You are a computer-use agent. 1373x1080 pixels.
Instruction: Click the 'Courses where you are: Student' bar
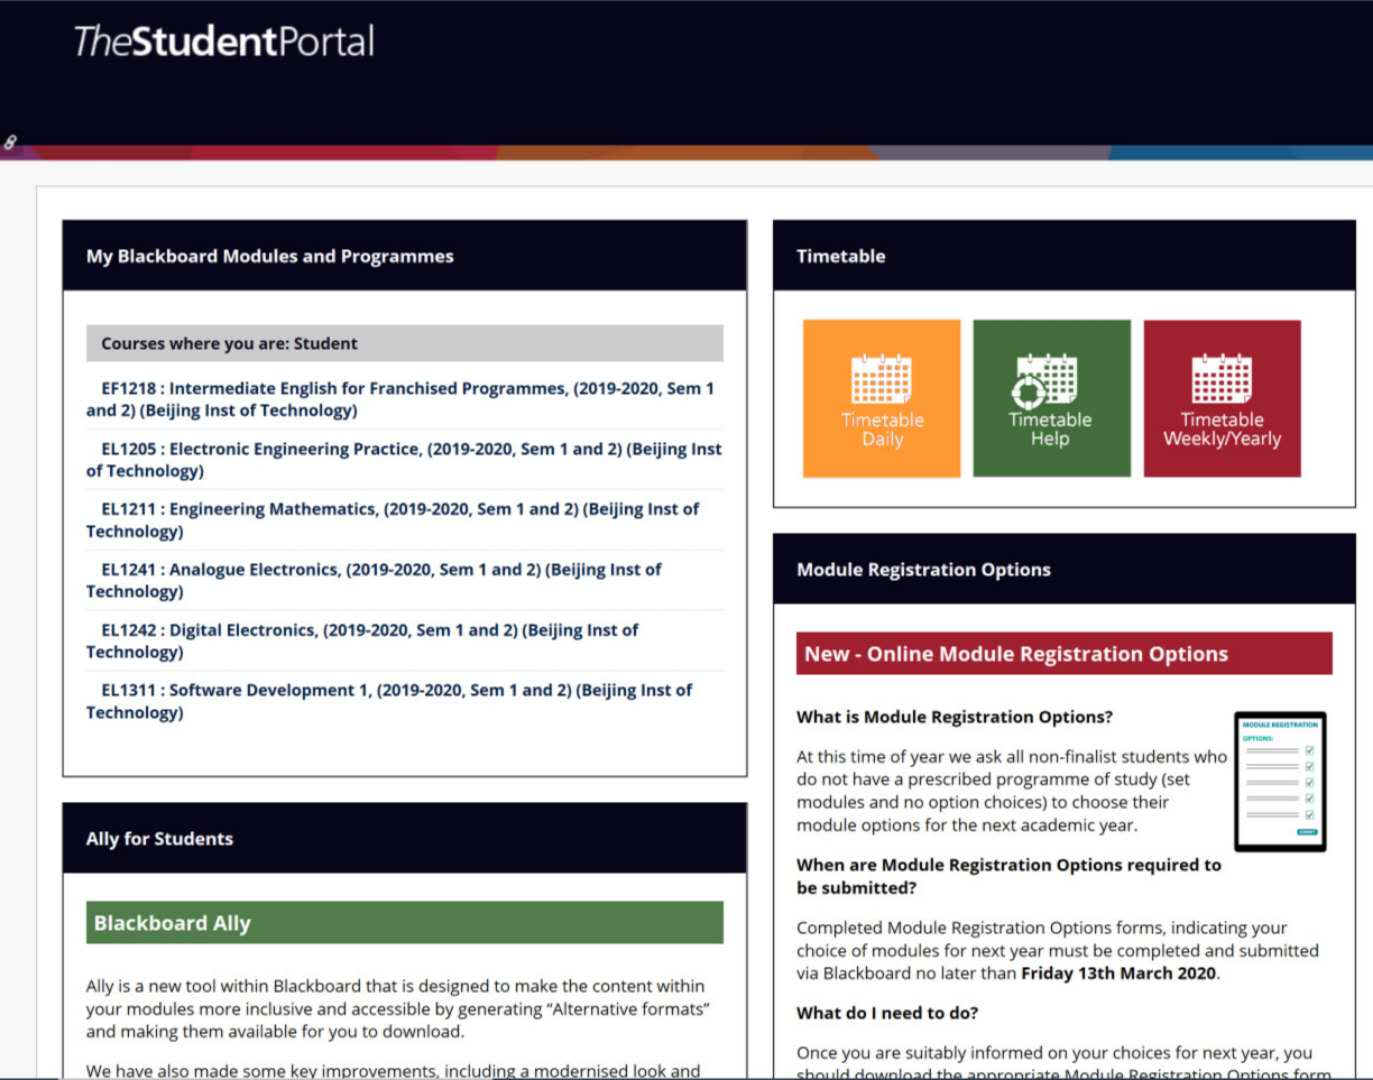coord(404,343)
